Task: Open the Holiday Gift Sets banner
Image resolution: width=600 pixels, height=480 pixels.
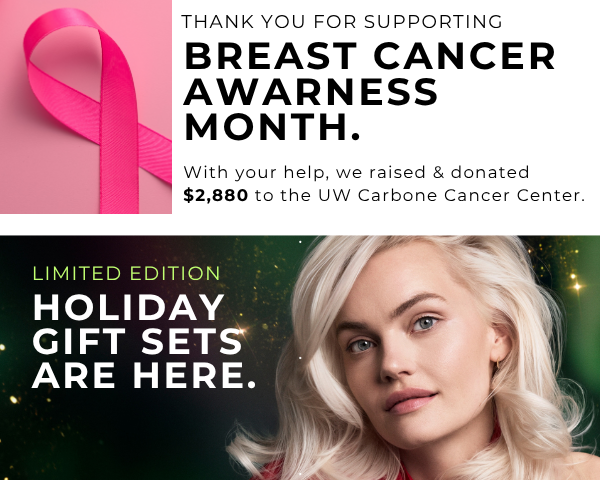Action: pos(300,358)
